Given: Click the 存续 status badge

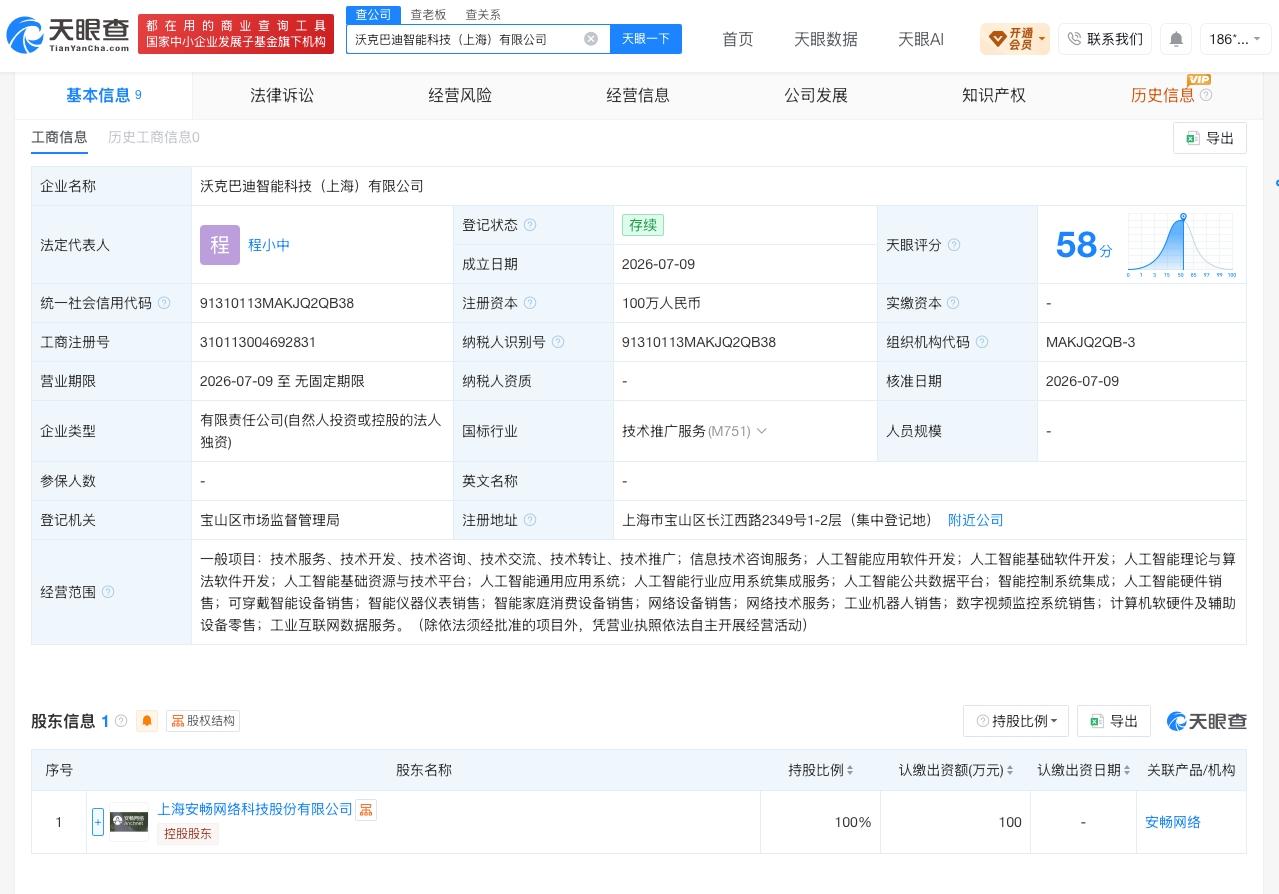Looking at the screenshot, I should [x=643, y=225].
